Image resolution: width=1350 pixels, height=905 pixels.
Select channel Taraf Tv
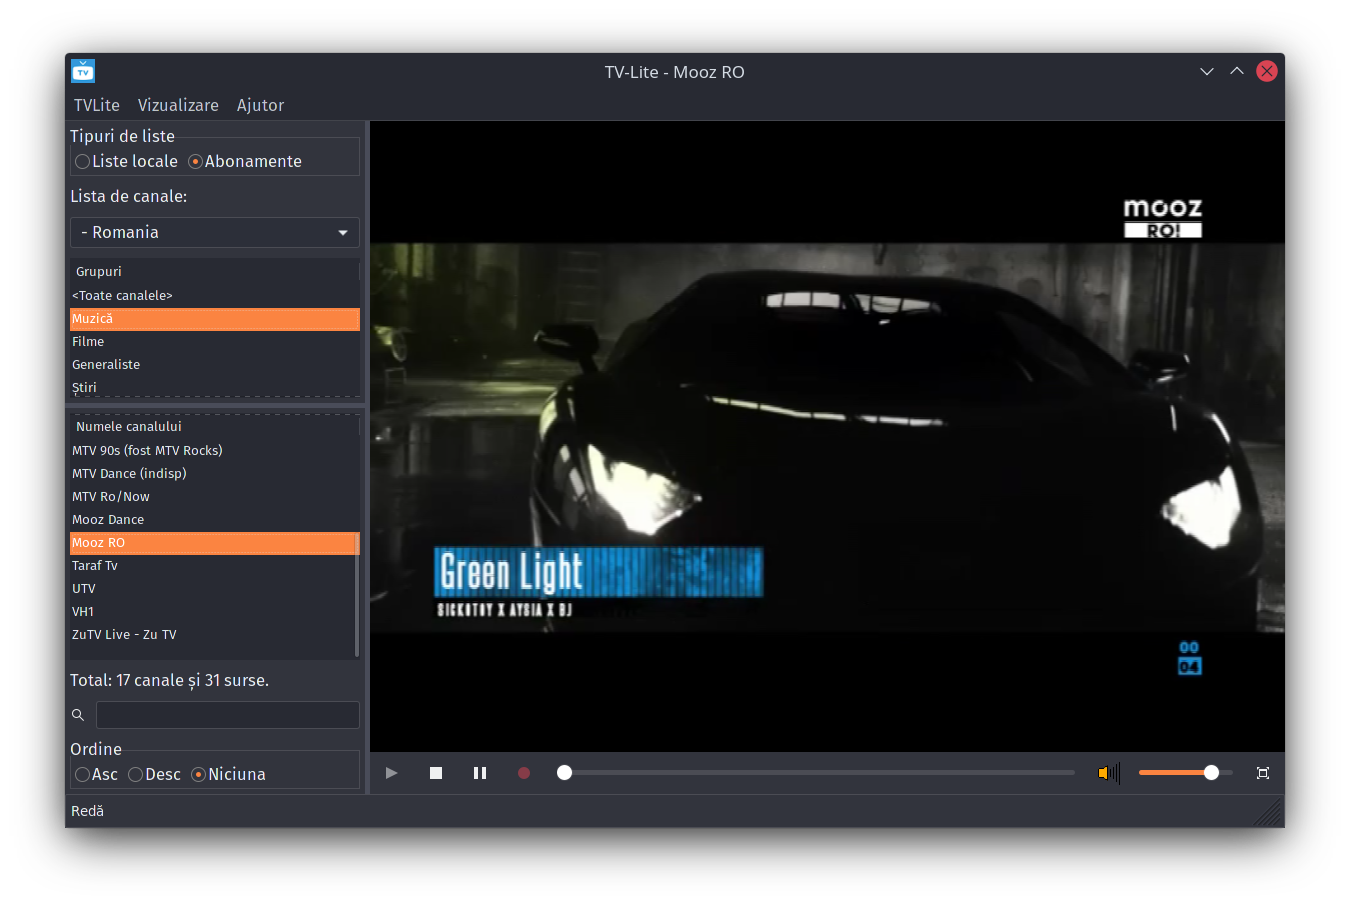click(x=212, y=565)
